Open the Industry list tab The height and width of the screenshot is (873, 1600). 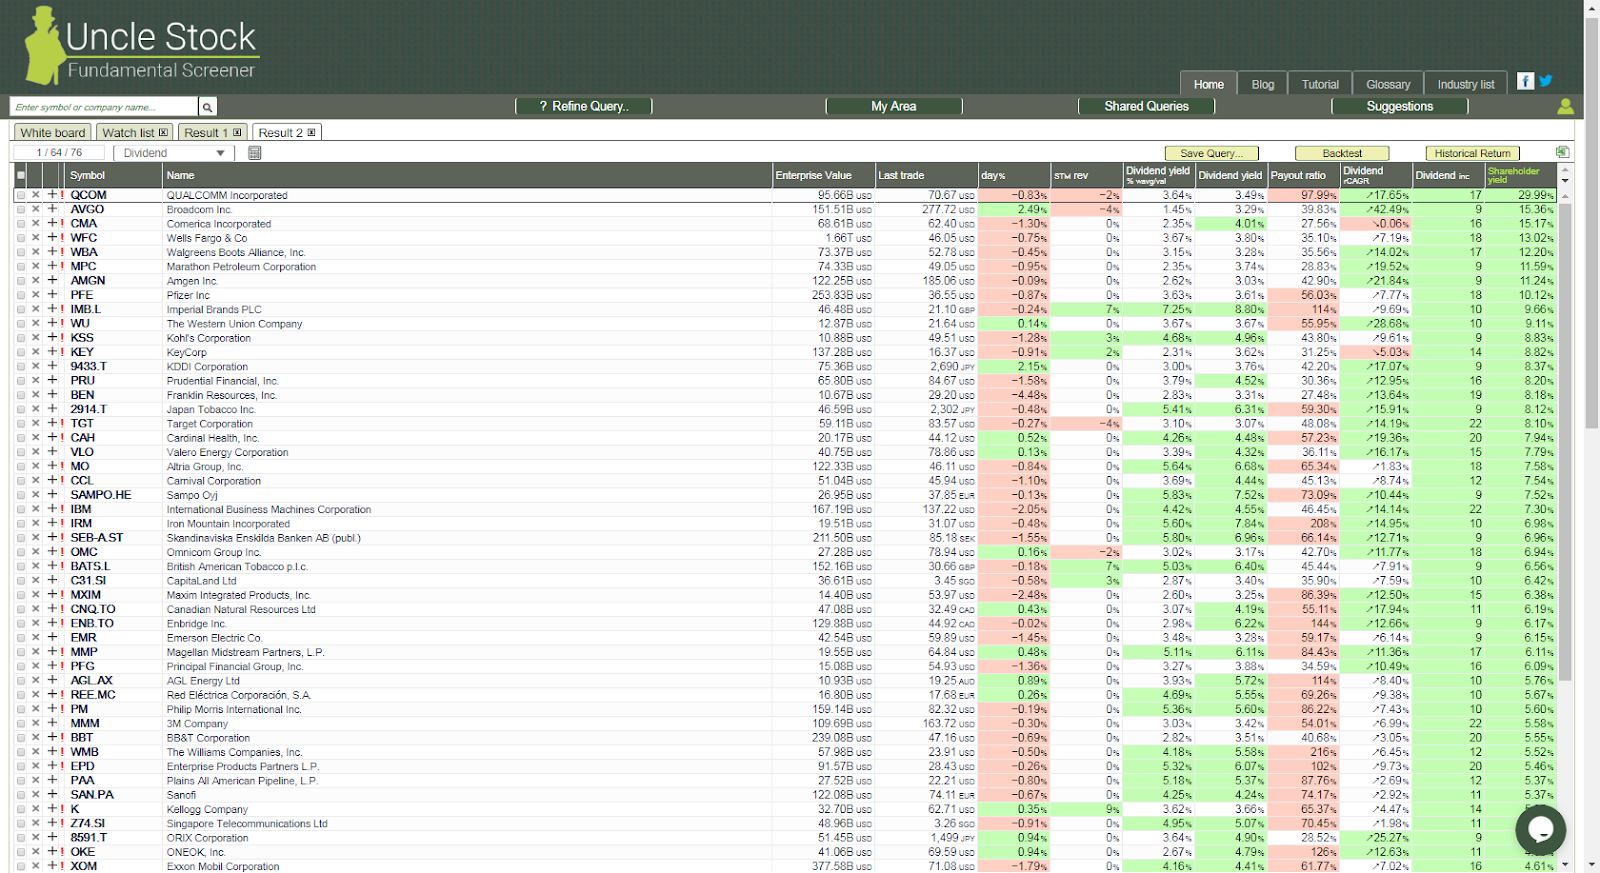click(x=1466, y=84)
